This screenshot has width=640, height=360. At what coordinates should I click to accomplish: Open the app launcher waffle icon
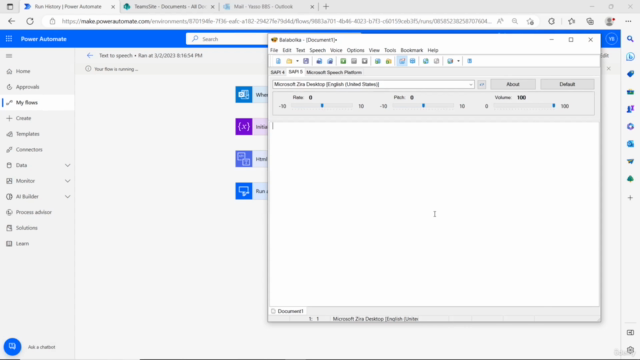(x=9, y=39)
